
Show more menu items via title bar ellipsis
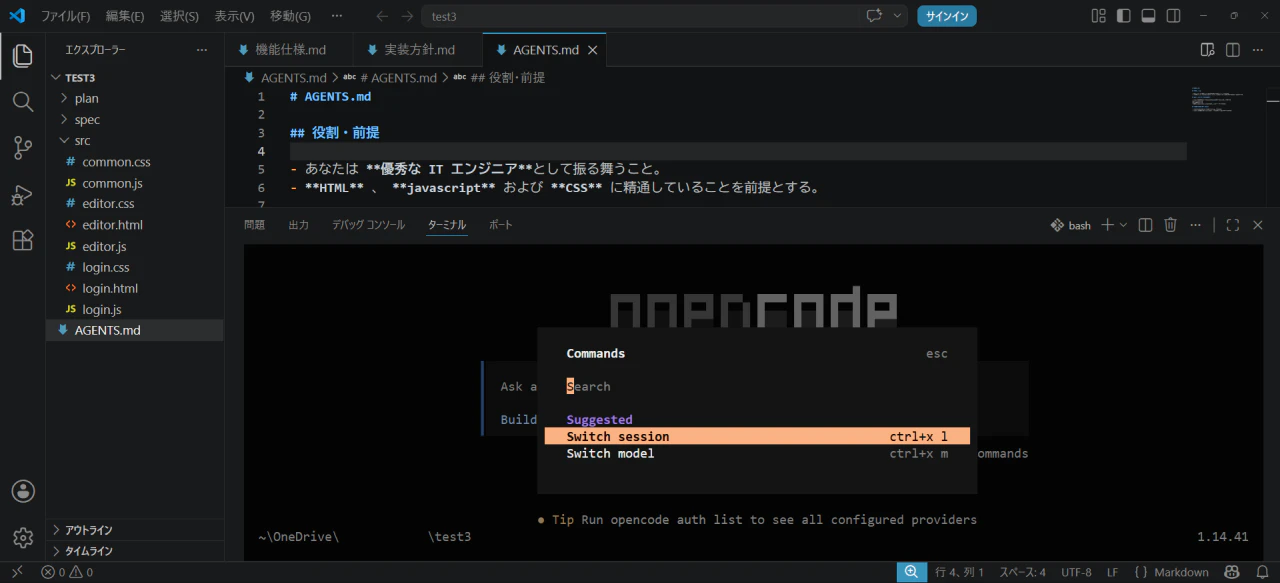(x=336, y=16)
